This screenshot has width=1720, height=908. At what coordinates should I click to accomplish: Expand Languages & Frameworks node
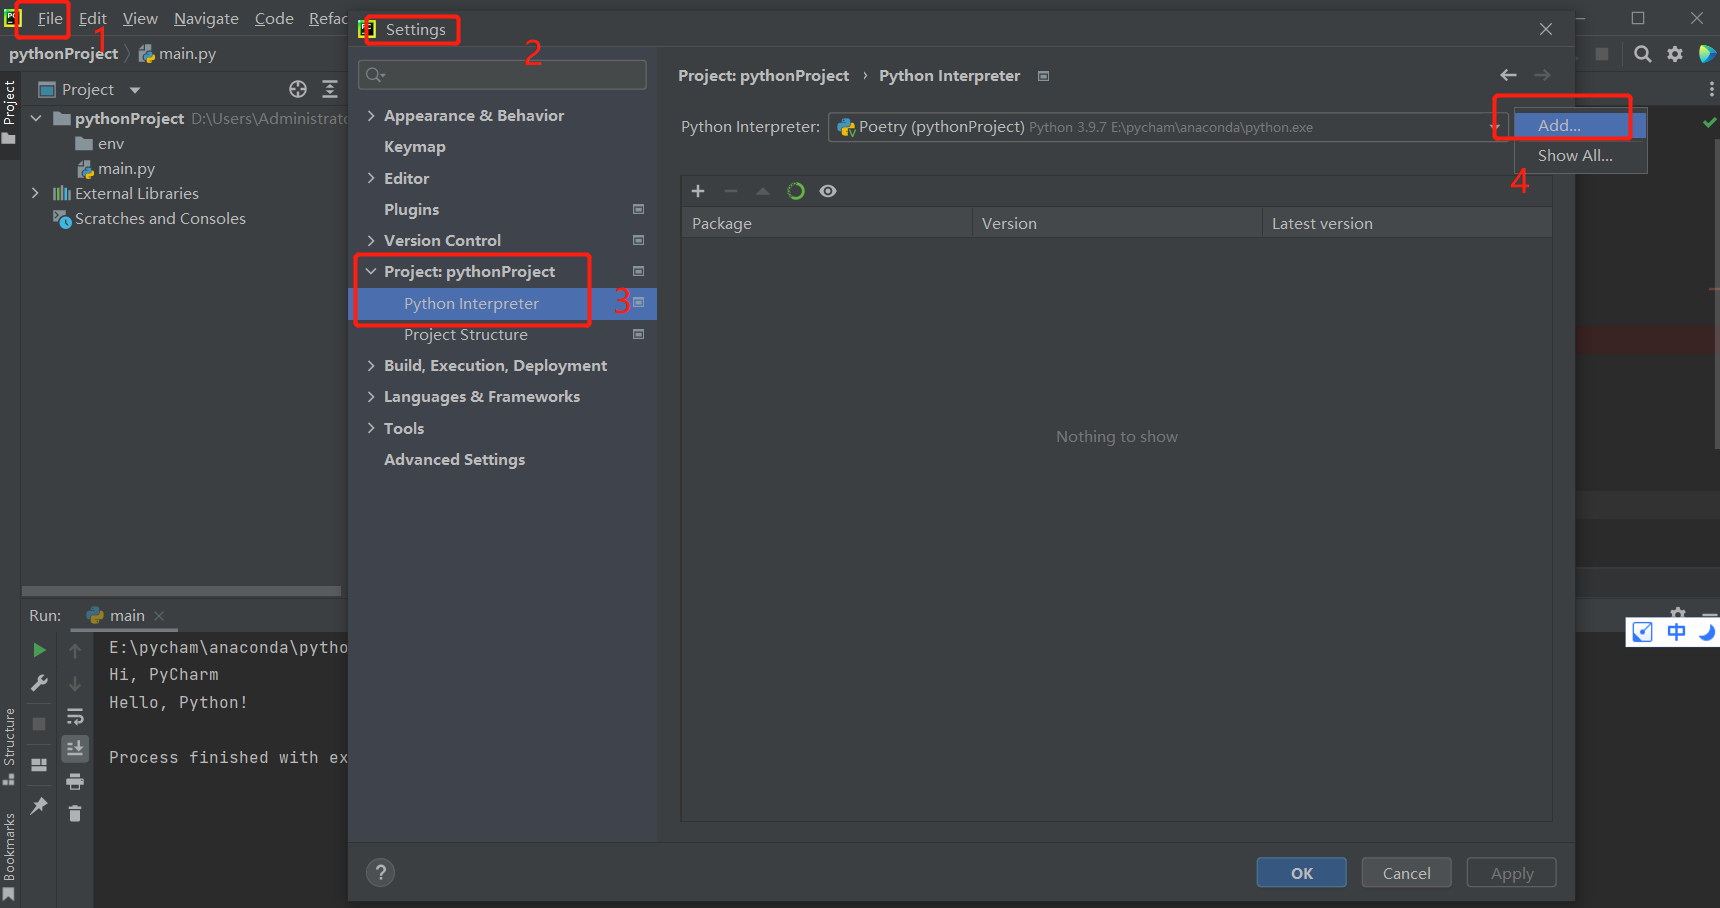(x=371, y=396)
